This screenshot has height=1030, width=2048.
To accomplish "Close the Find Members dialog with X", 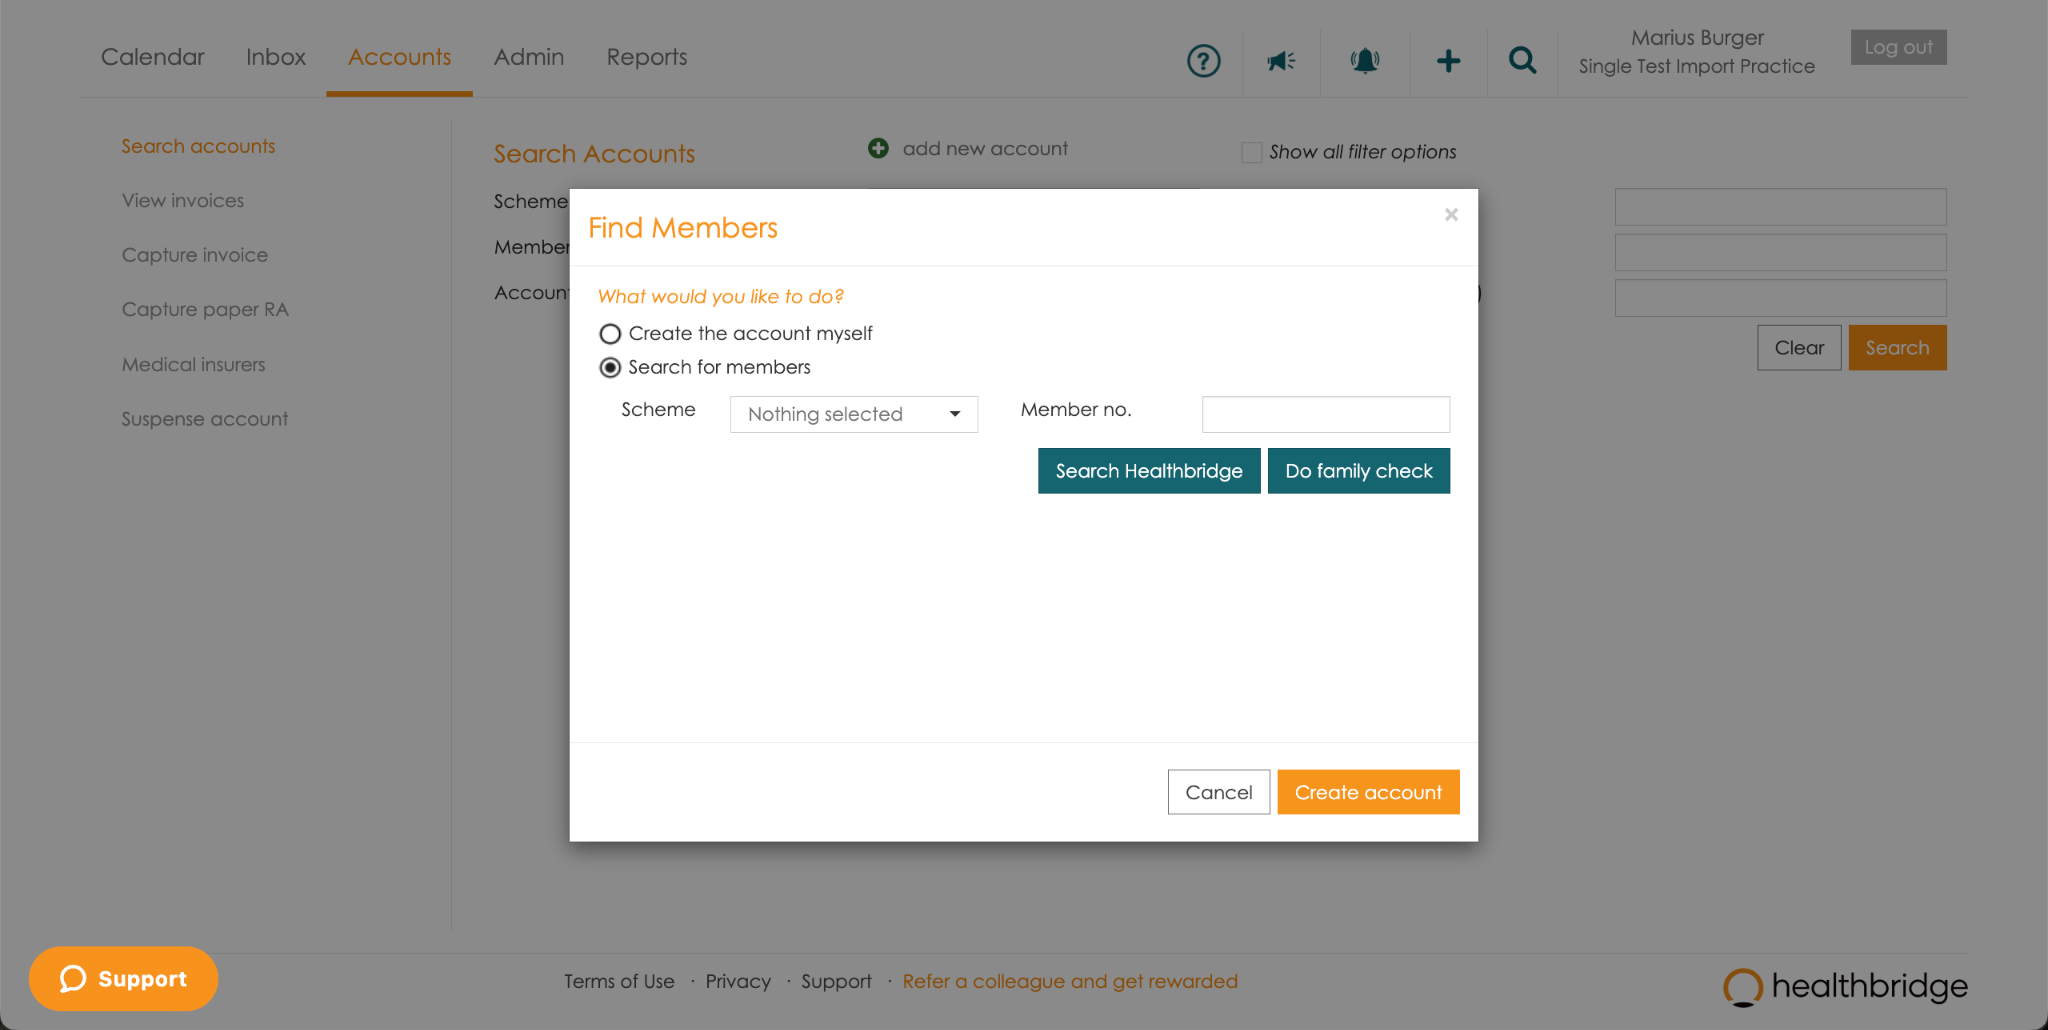I will (1451, 215).
